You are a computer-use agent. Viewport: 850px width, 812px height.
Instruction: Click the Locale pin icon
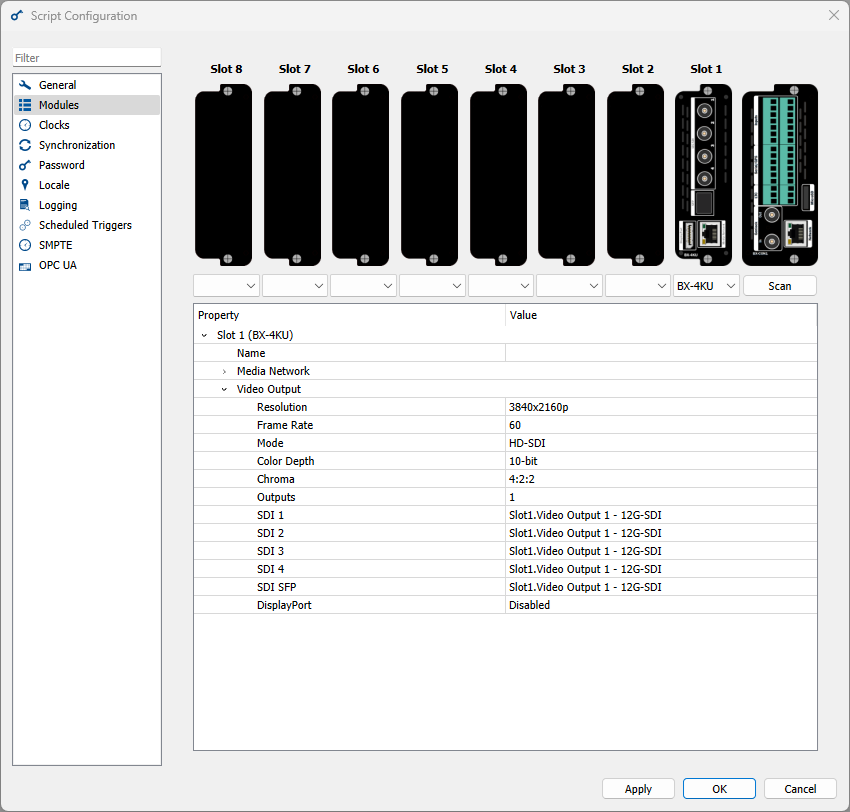(25, 185)
